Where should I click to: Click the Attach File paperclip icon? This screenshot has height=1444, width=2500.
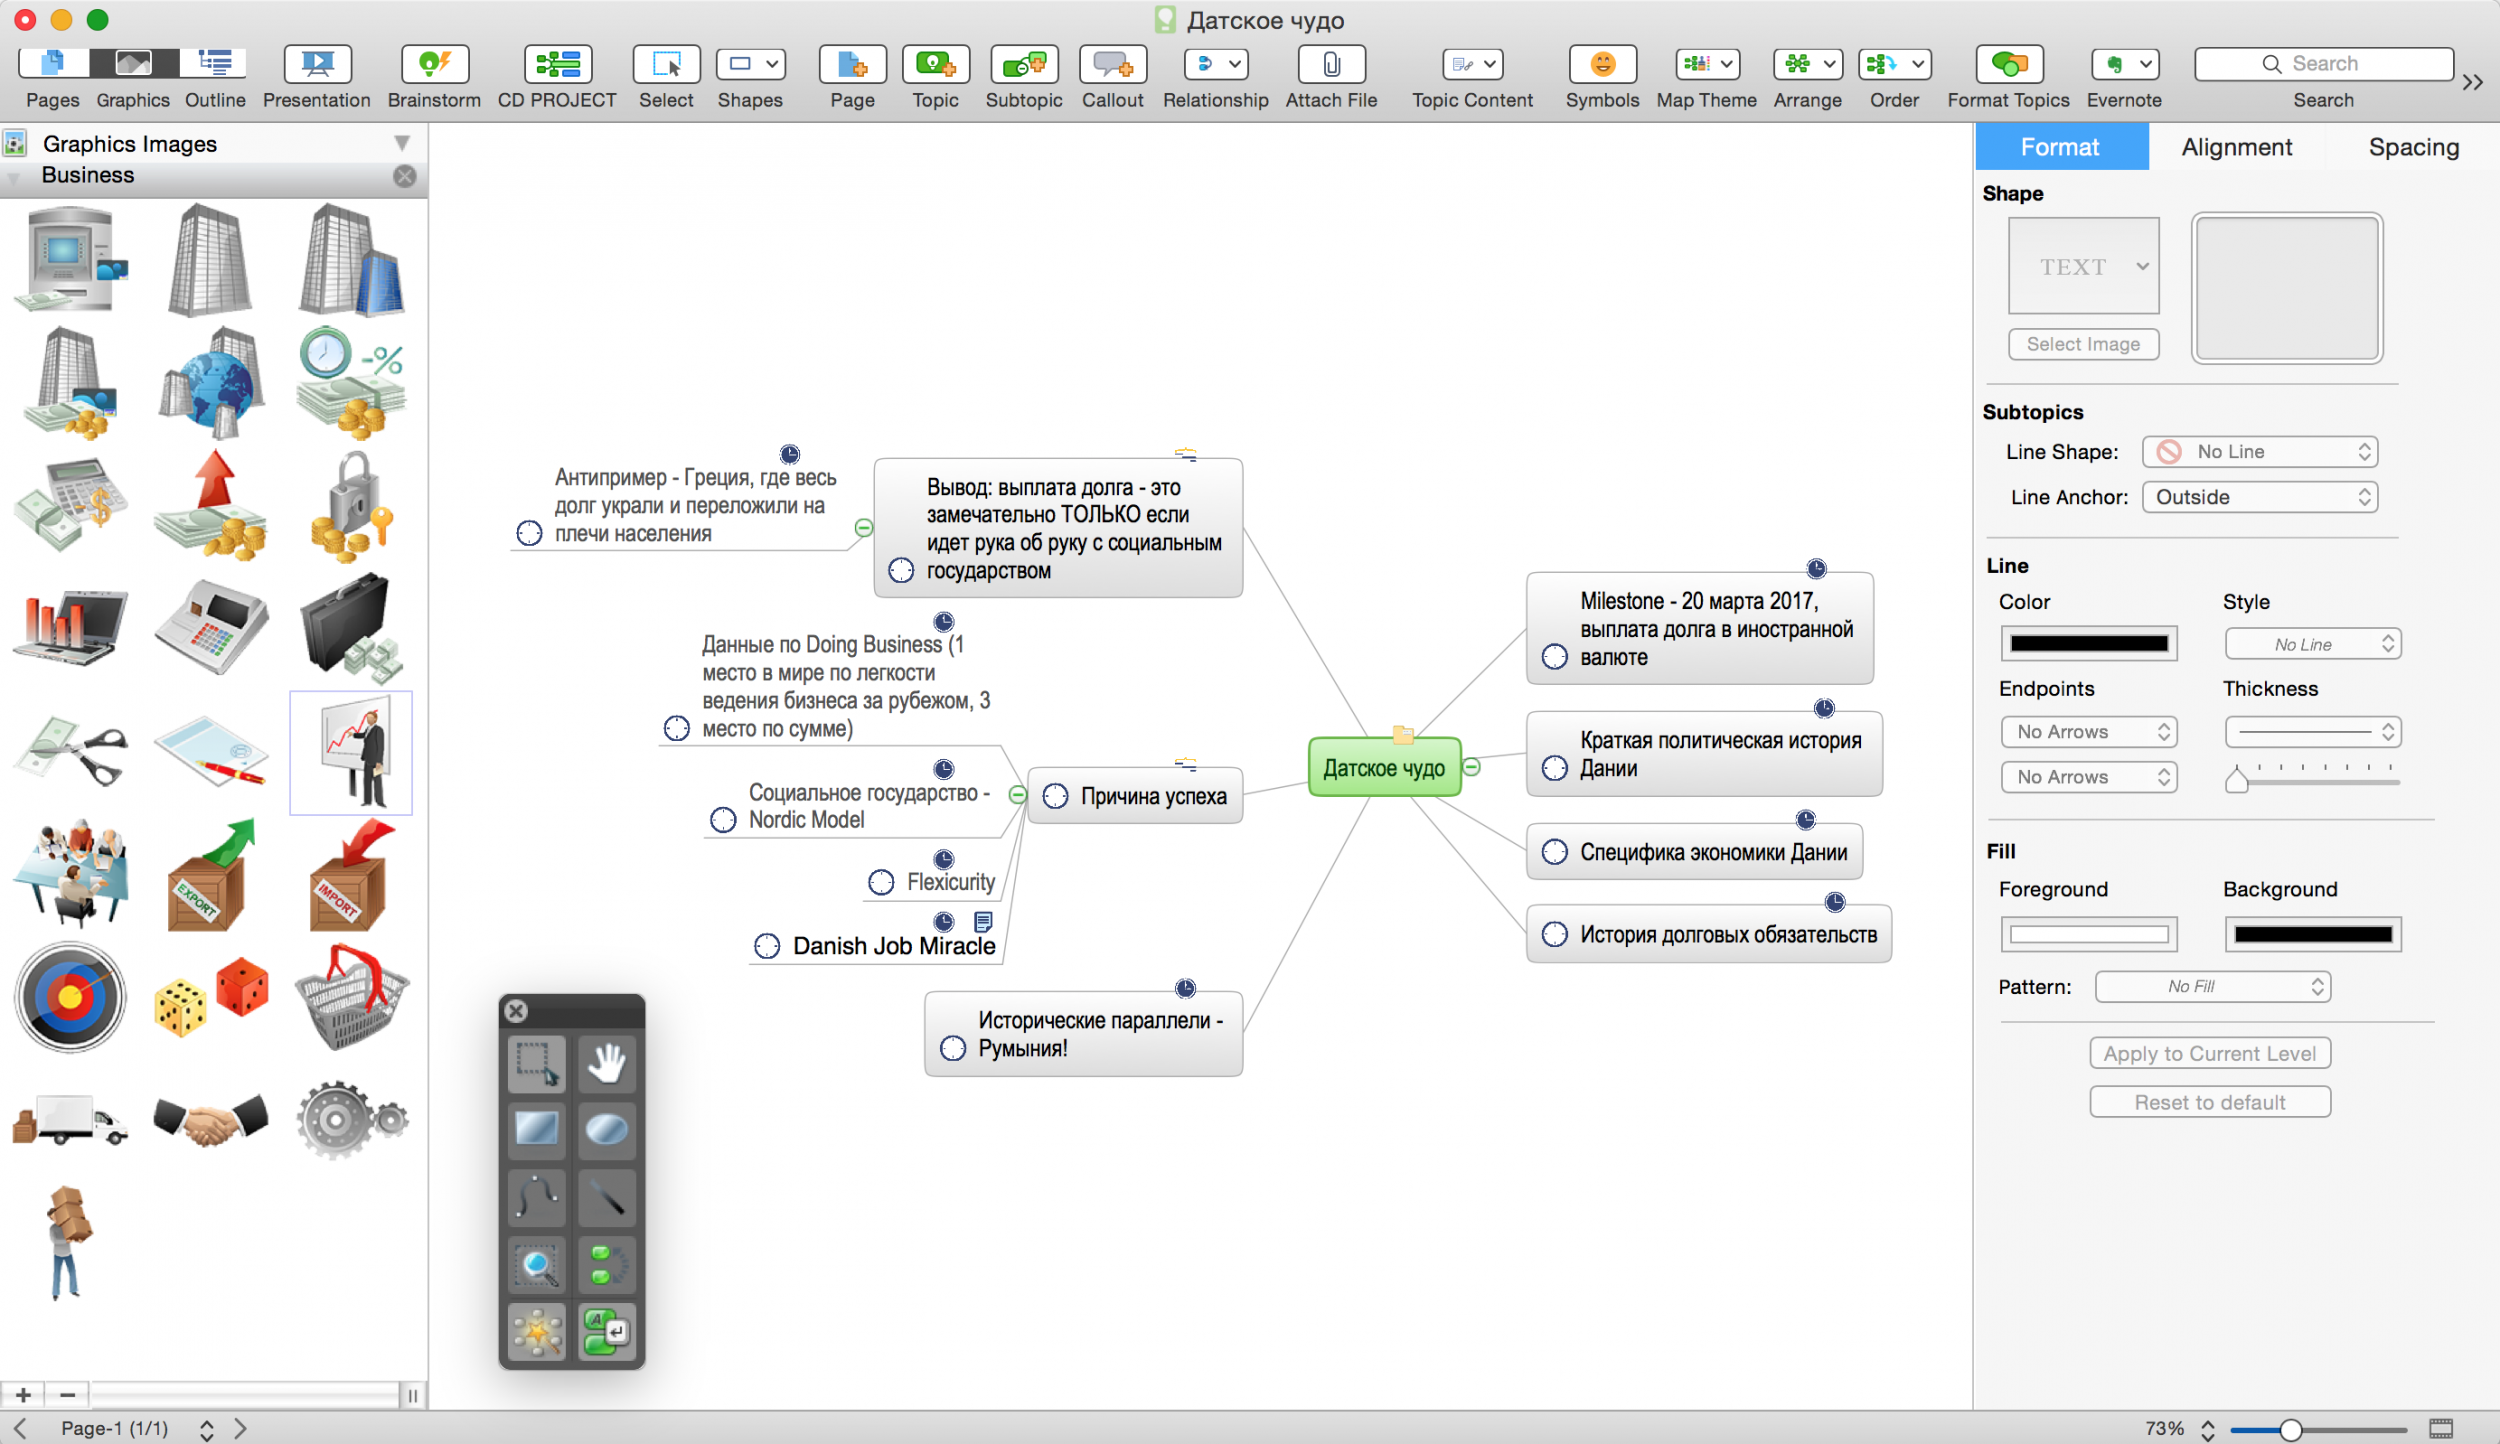(1331, 65)
